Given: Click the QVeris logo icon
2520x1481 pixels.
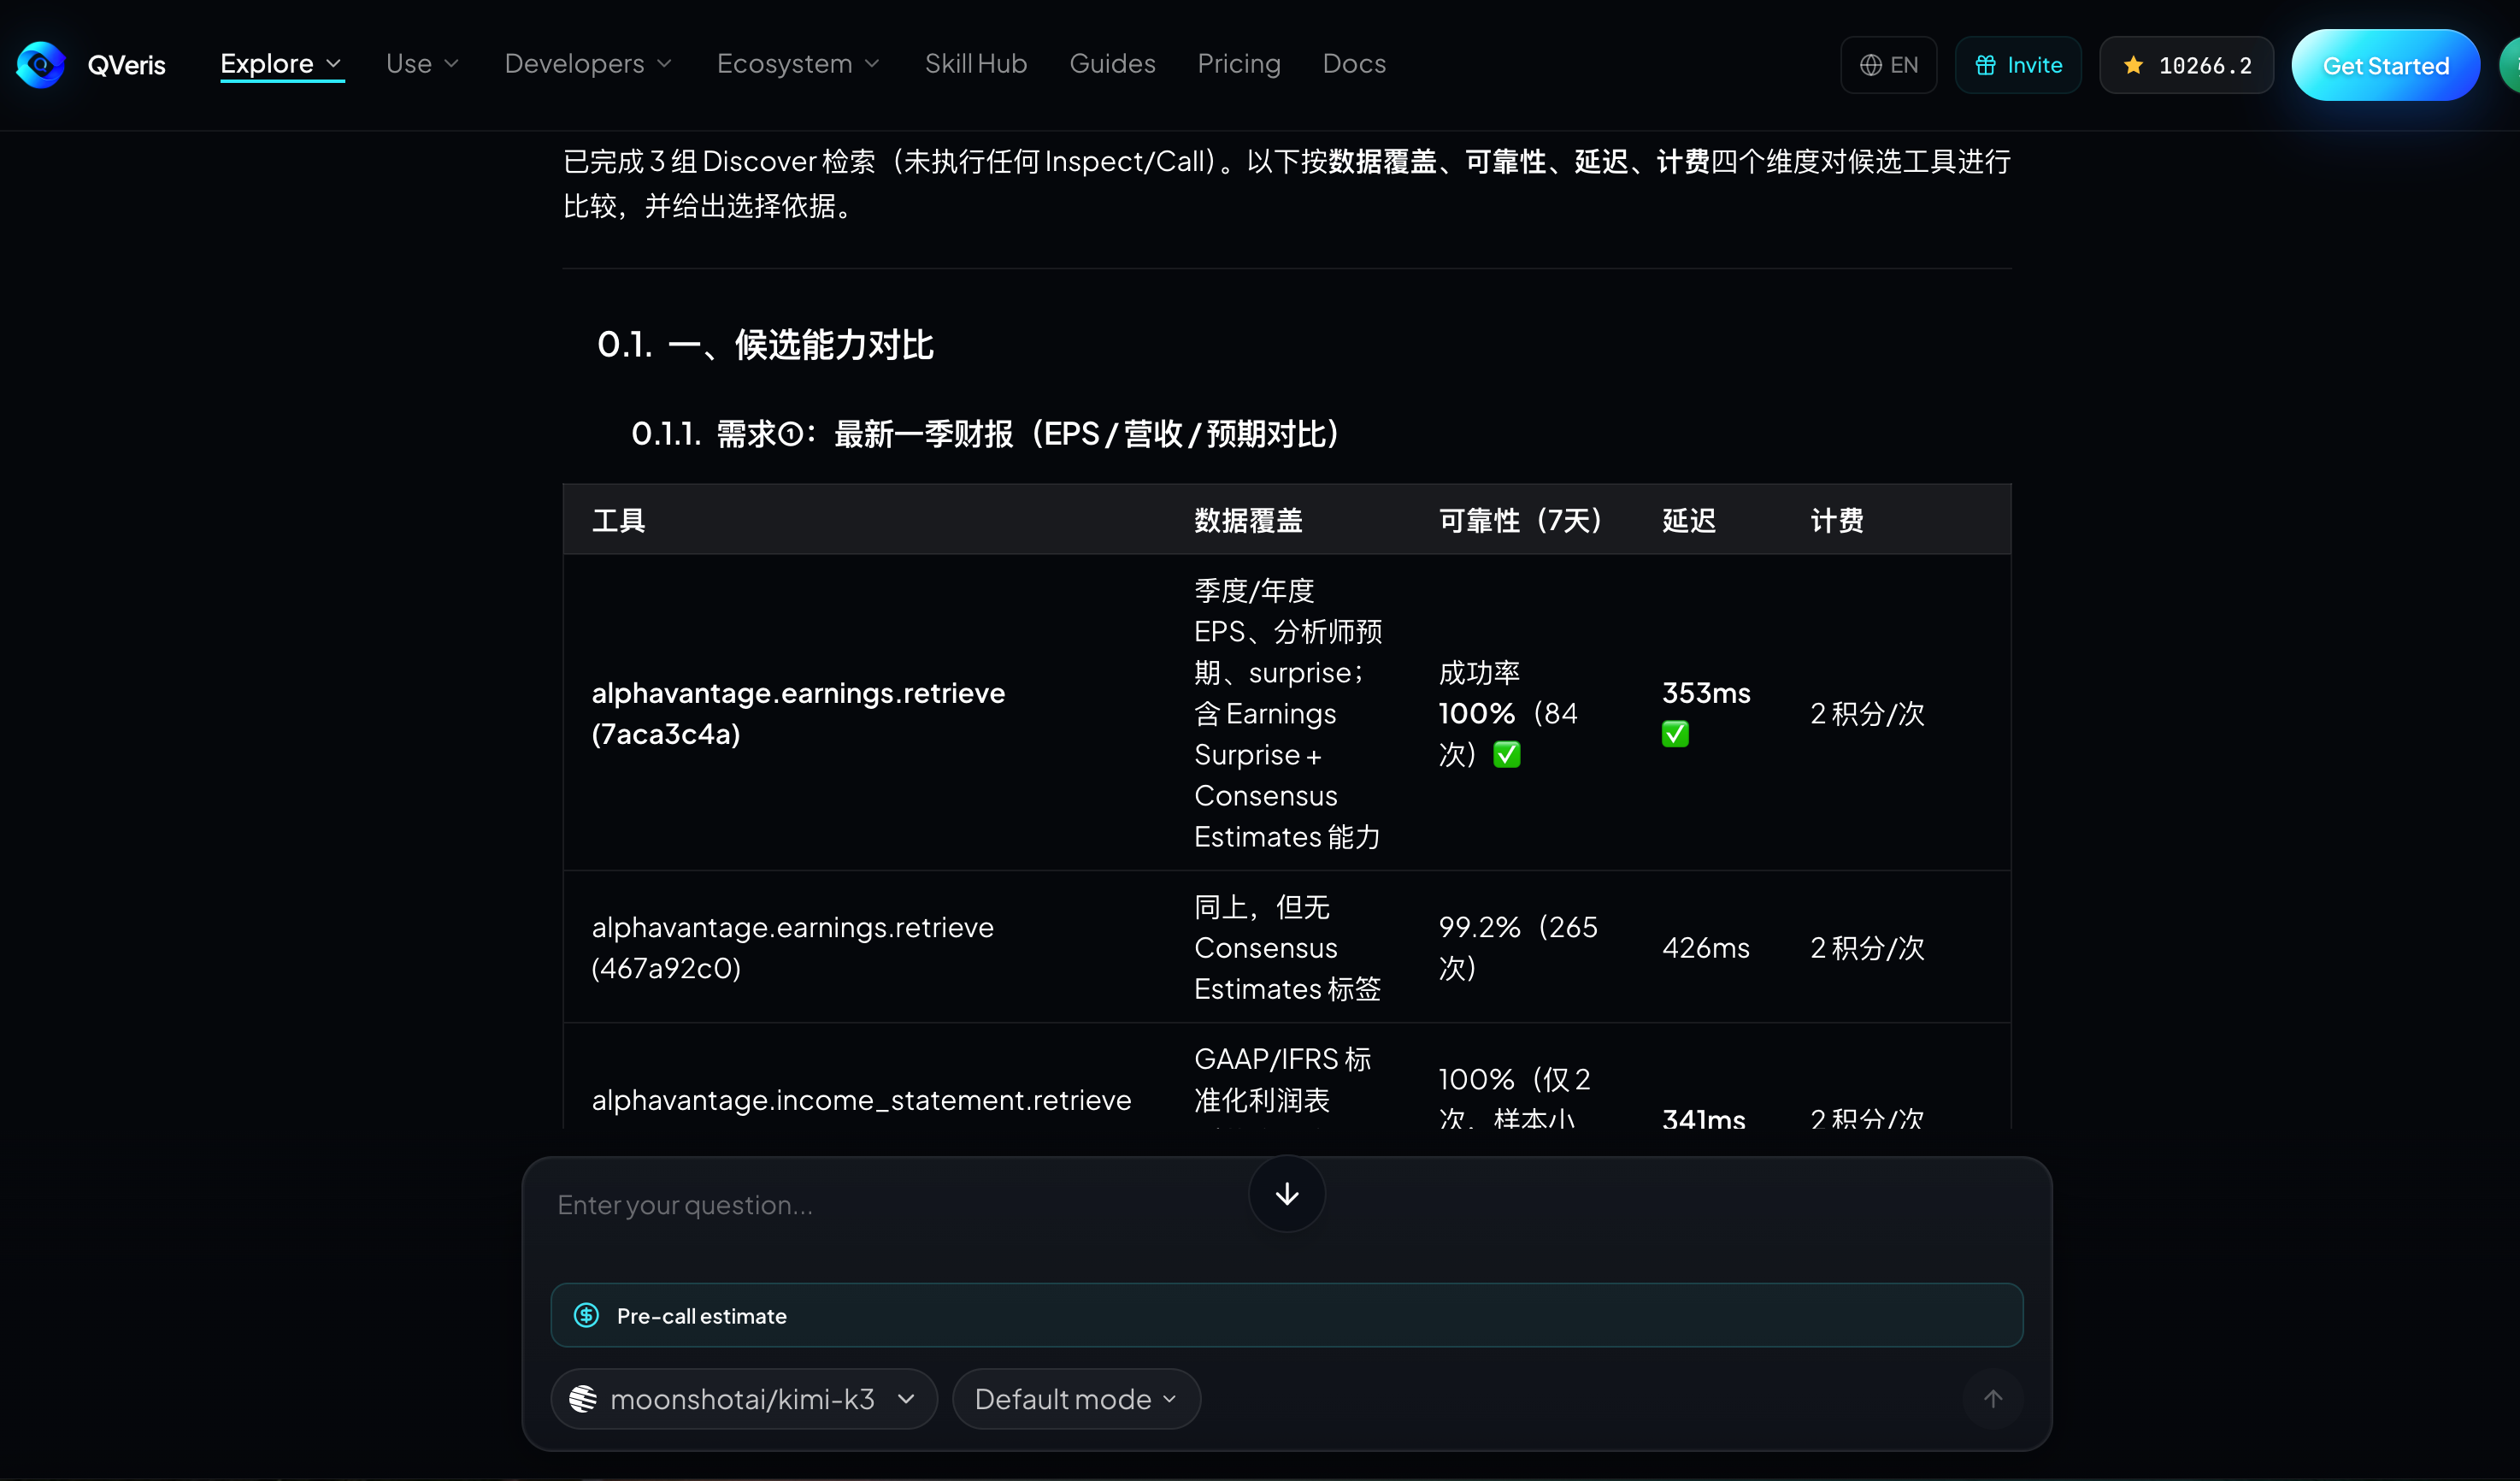Looking at the screenshot, I should click(41, 65).
